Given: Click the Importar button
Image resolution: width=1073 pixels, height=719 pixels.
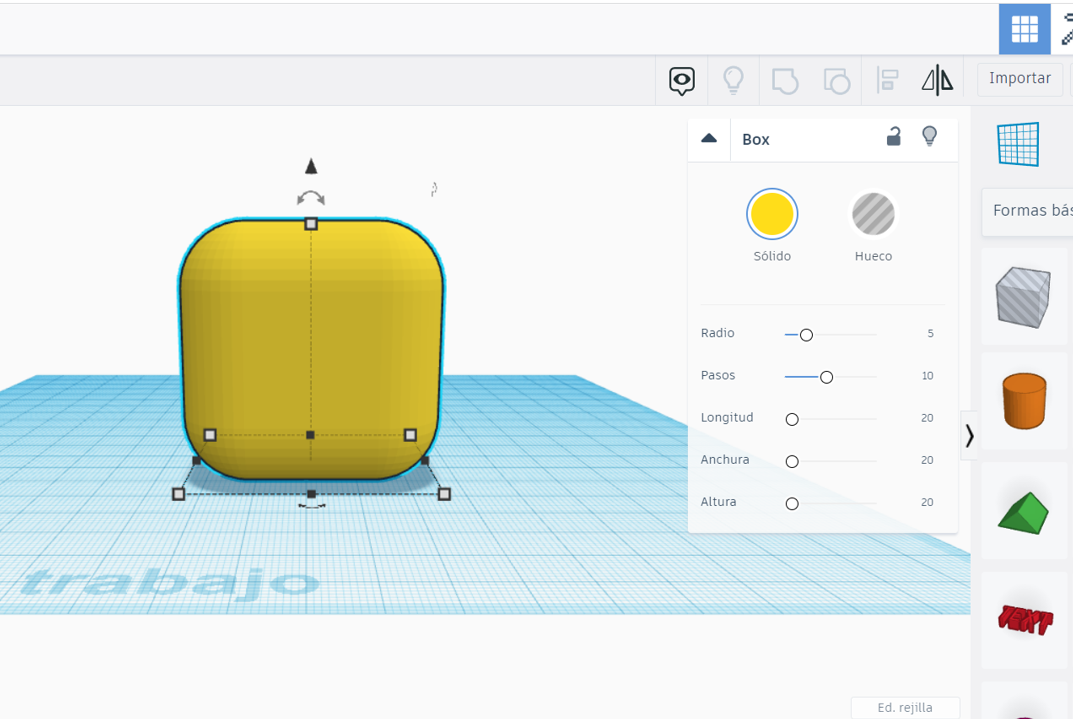Looking at the screenshot, I should coord(1019,79).
